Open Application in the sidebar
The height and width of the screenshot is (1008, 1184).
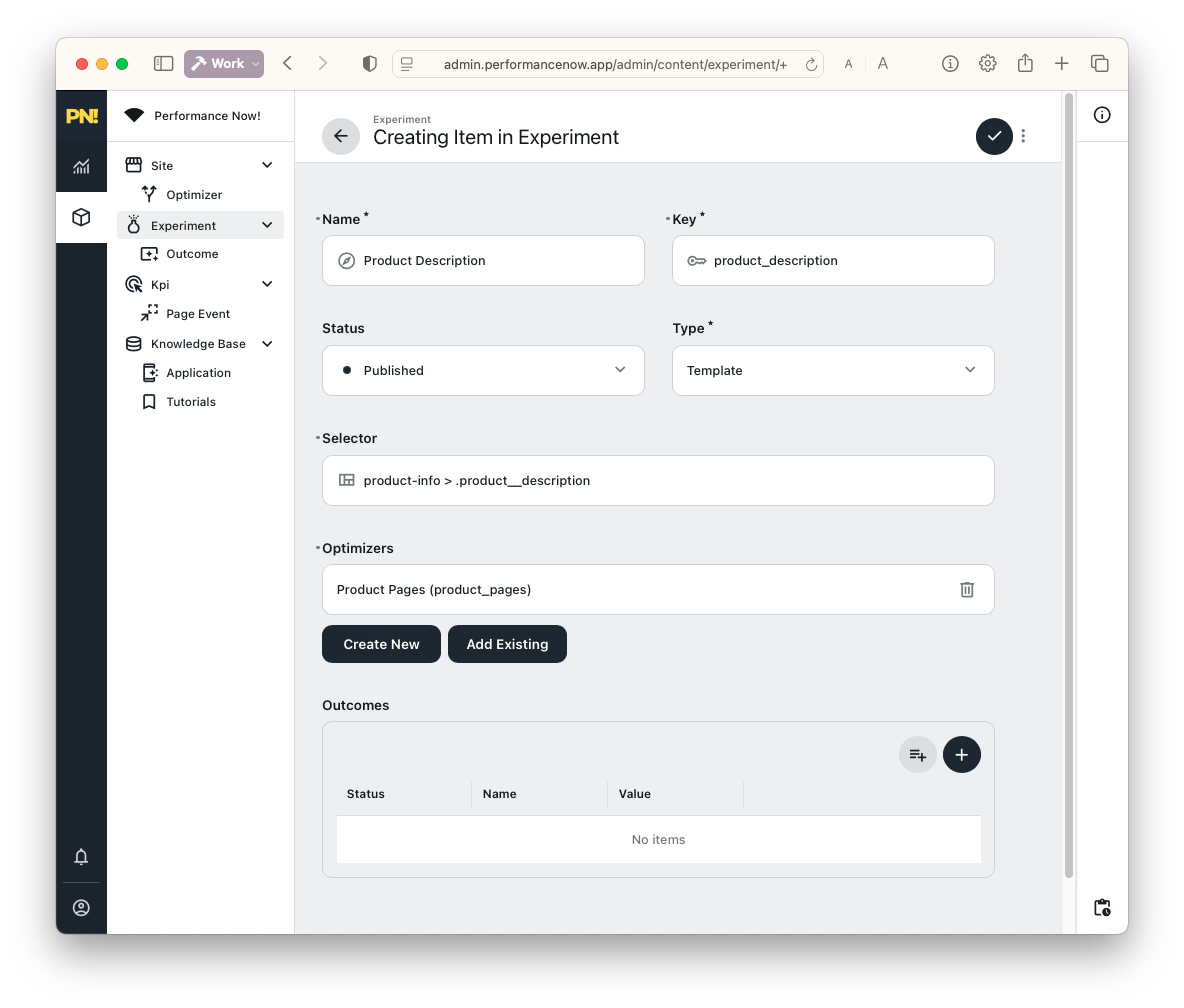(199, 372)
